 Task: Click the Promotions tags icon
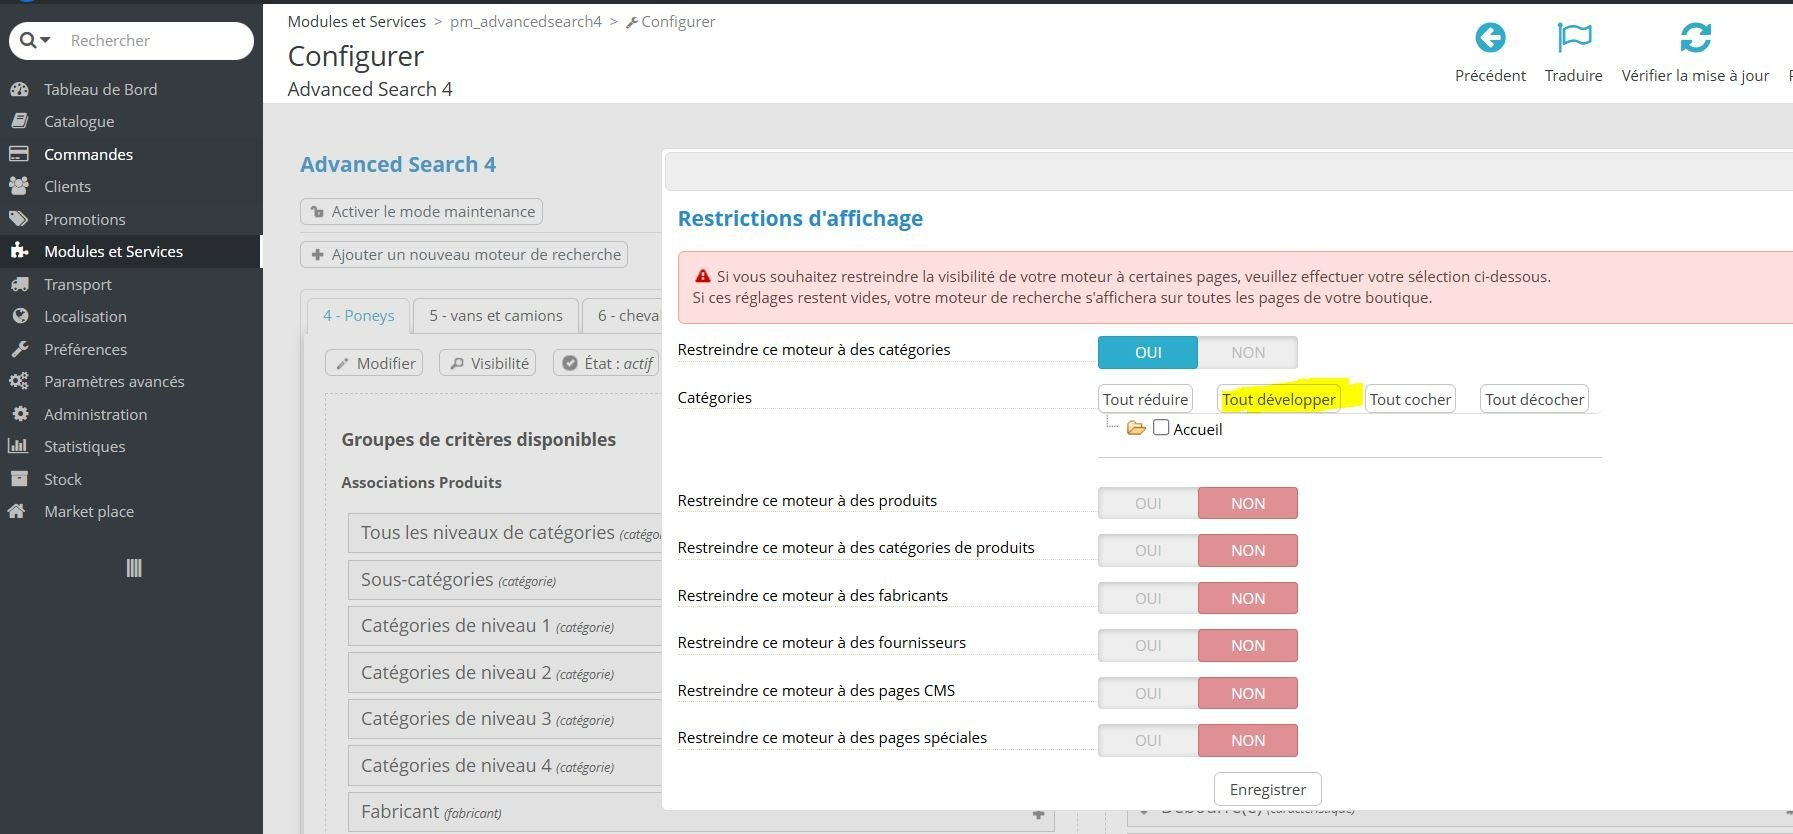[x=19, y=219]
